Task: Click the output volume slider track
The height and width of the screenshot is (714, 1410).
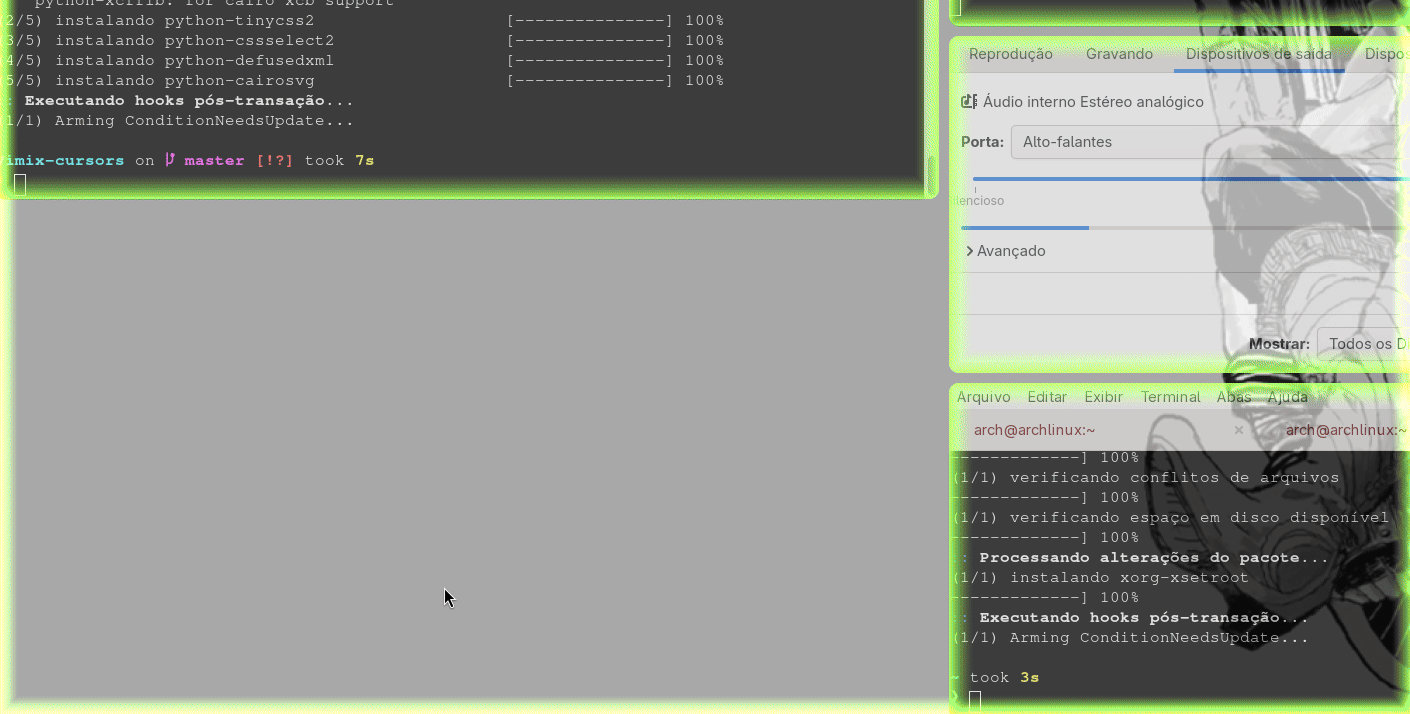Action: pyautogui.click(x=1190, y=179)
